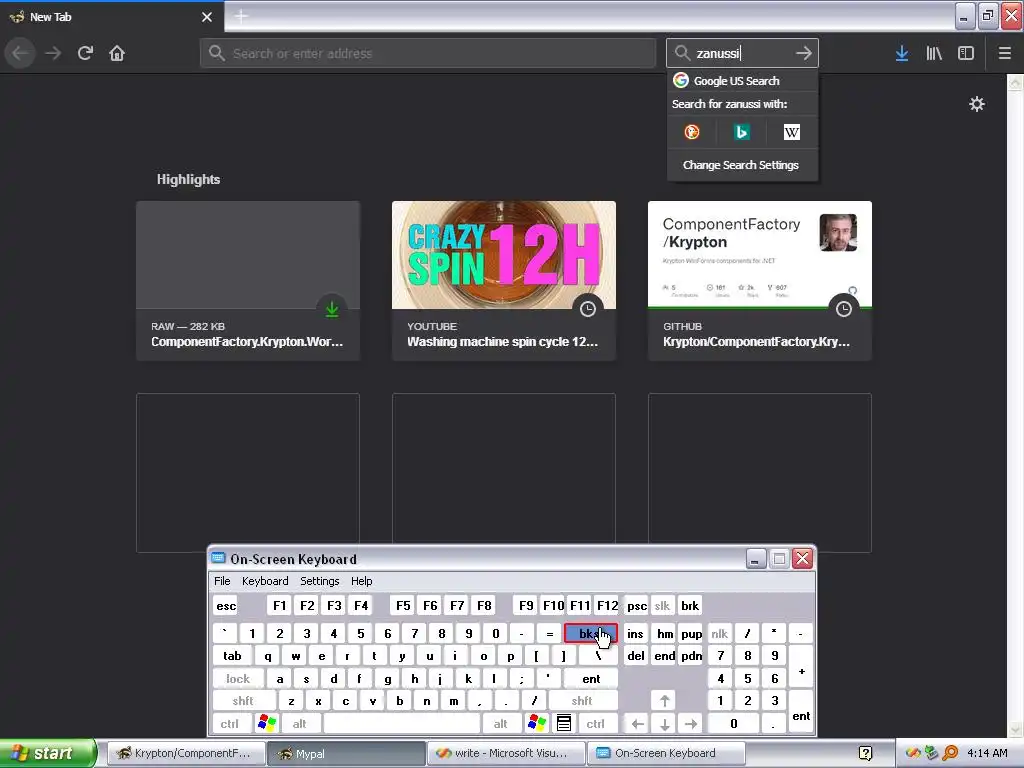
Task: Focus the Search or enter address bar
Action: tap(428, 53)
